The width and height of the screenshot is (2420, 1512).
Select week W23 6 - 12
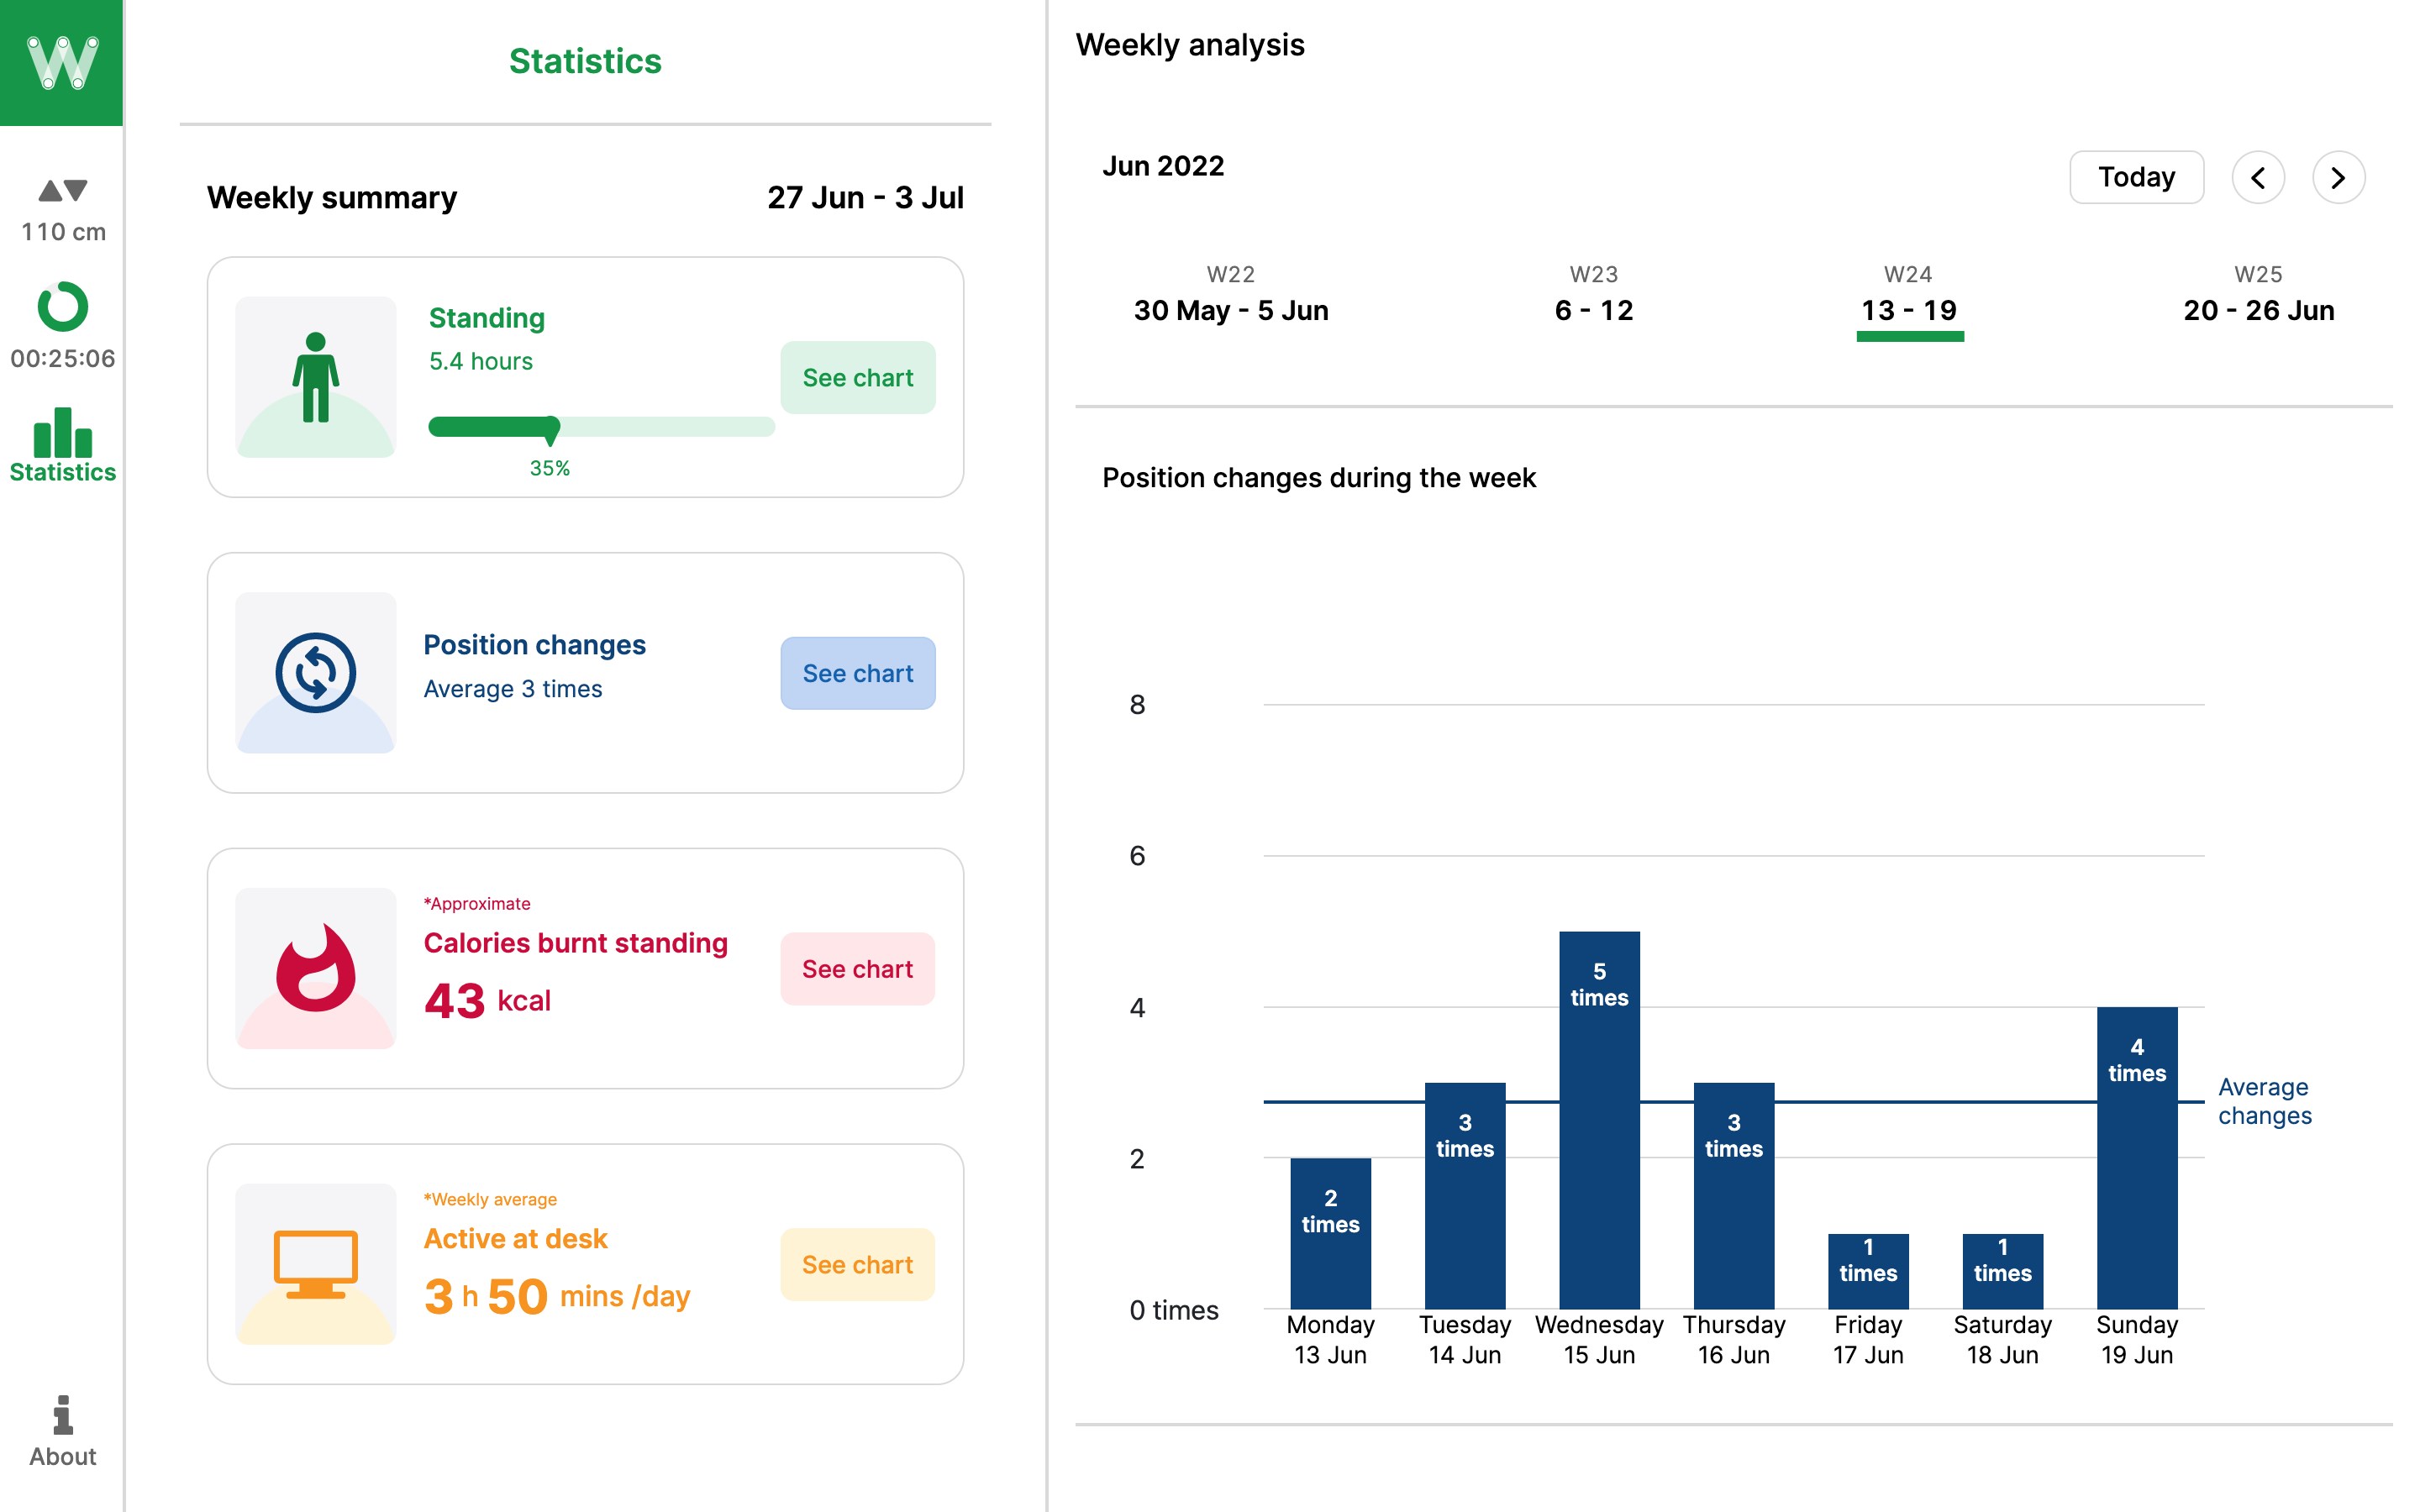1593,297
